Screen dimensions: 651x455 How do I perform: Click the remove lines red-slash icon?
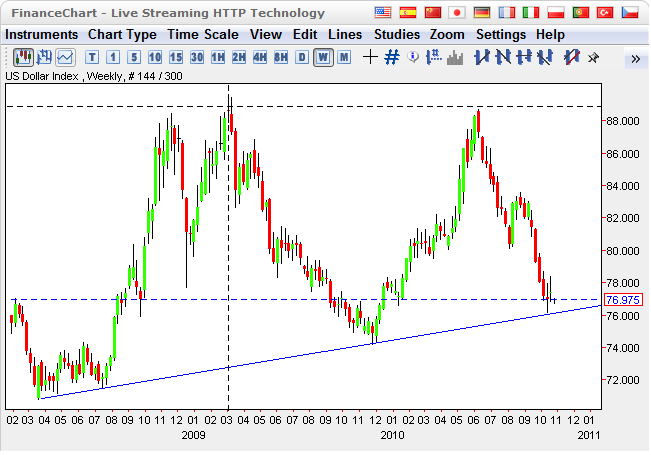pyautogui.click(x=572, y=57)
